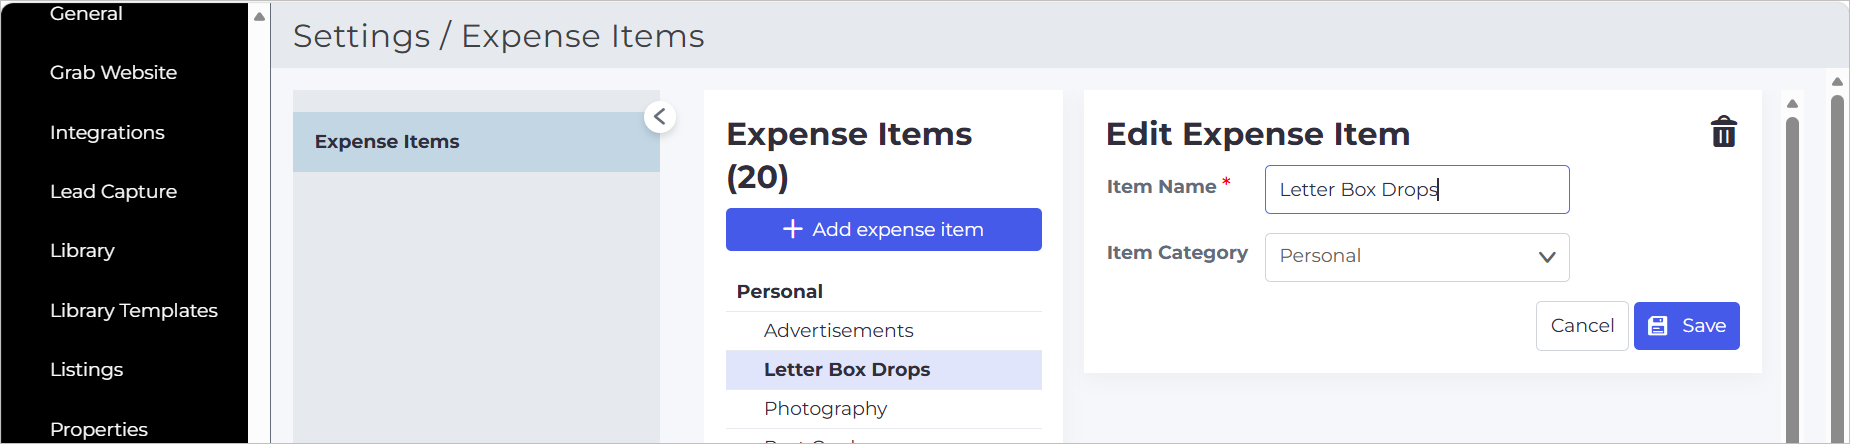
Task: Open Lead Capture settings
Action: [x=113, y=192]
